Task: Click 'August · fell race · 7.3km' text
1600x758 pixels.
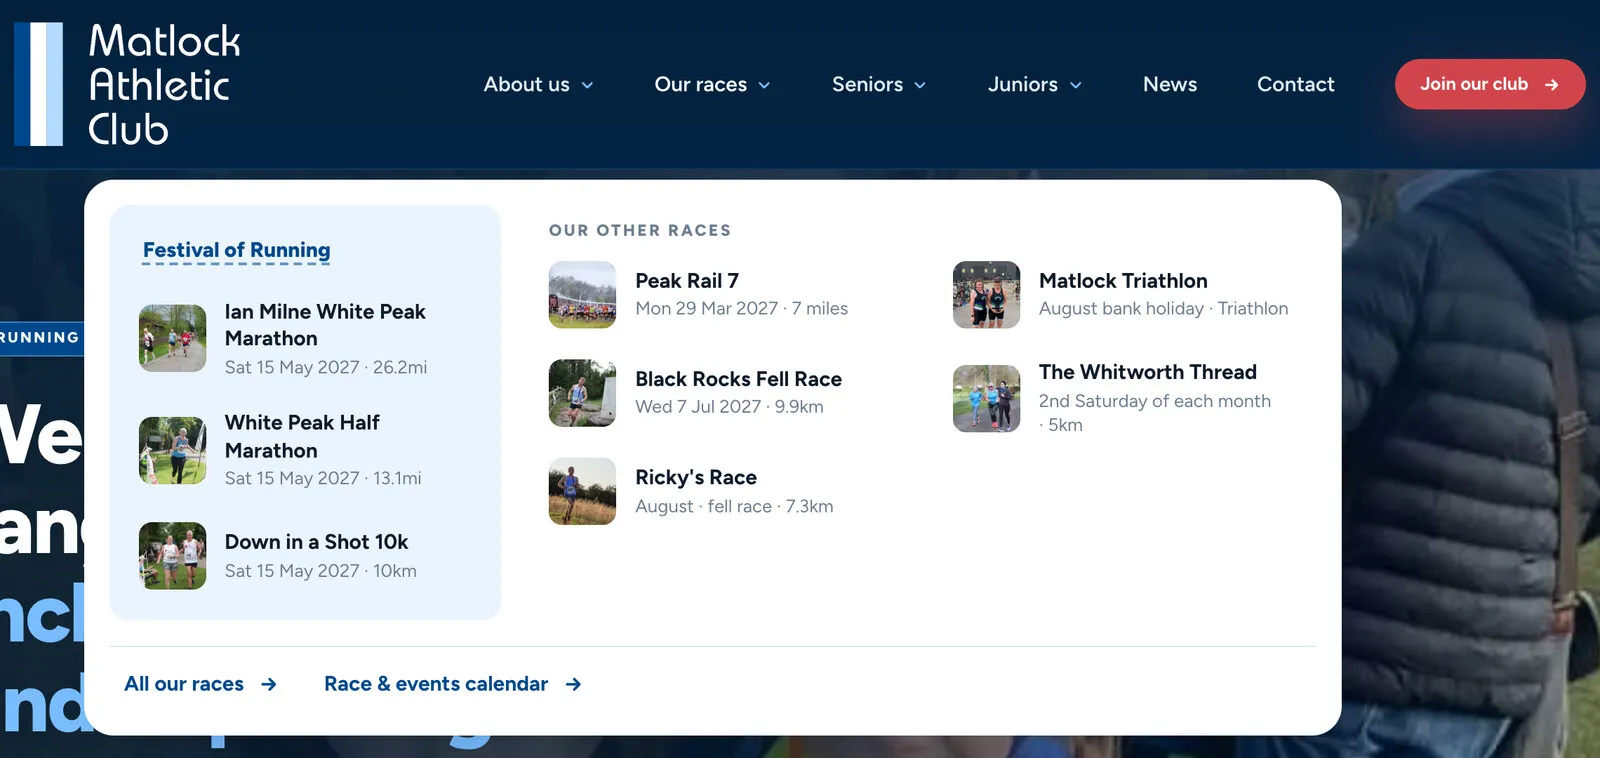Action: (x=734, y=506)
